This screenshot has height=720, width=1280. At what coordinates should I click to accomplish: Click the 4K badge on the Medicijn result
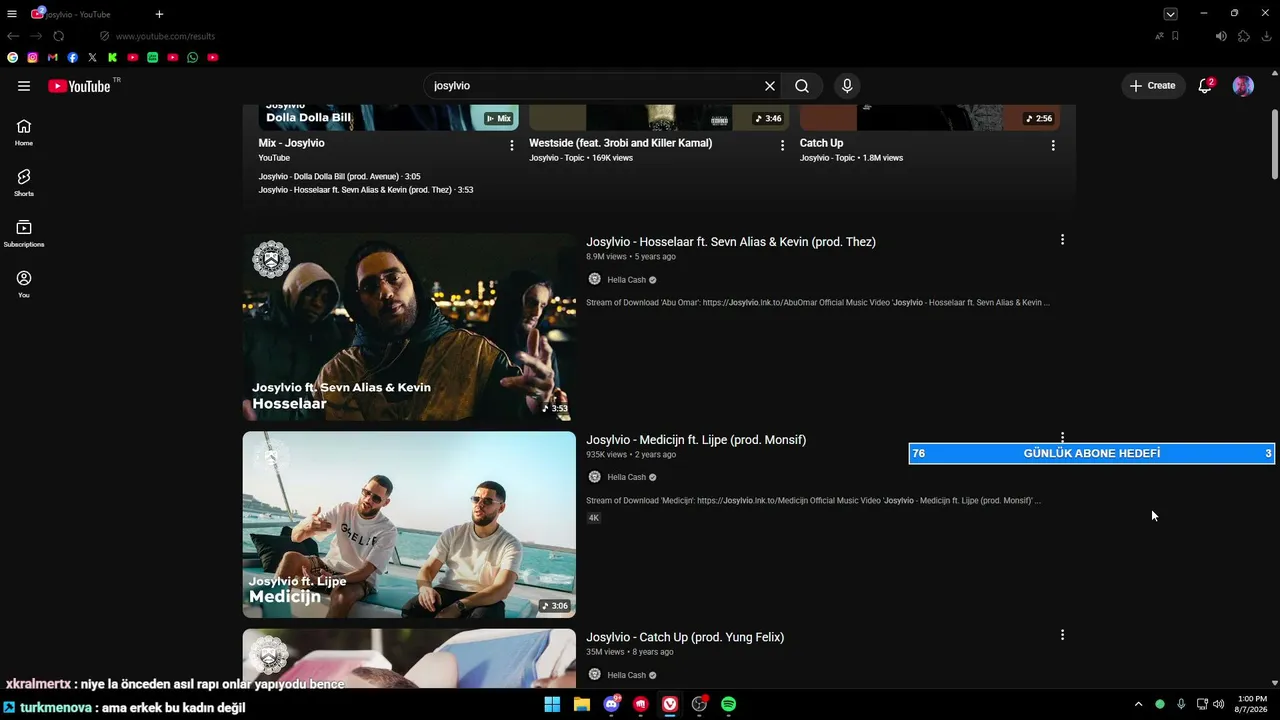click(594, 518)
